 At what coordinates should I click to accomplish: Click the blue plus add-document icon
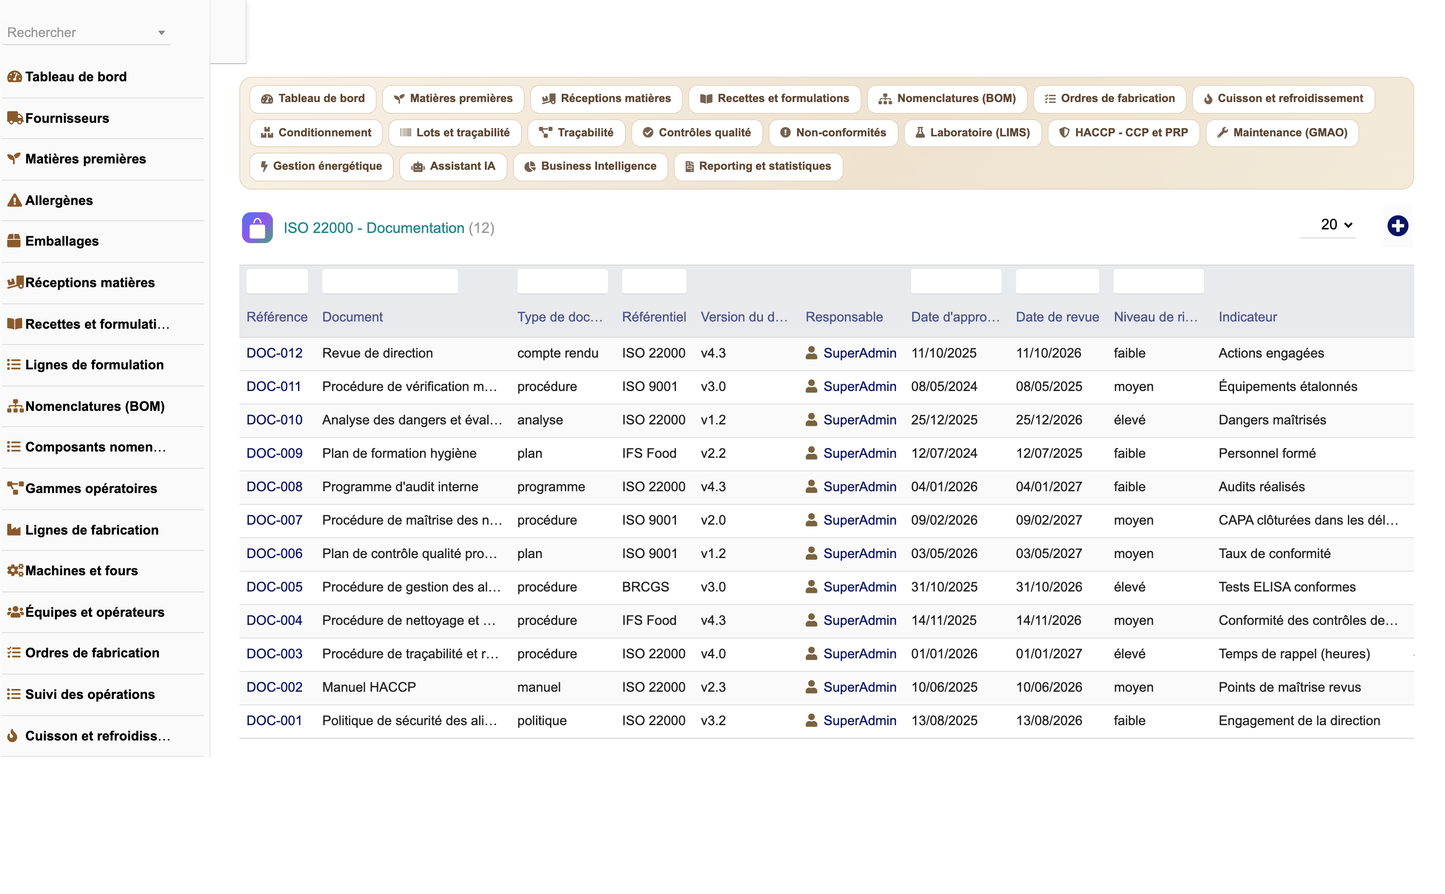1397,226
